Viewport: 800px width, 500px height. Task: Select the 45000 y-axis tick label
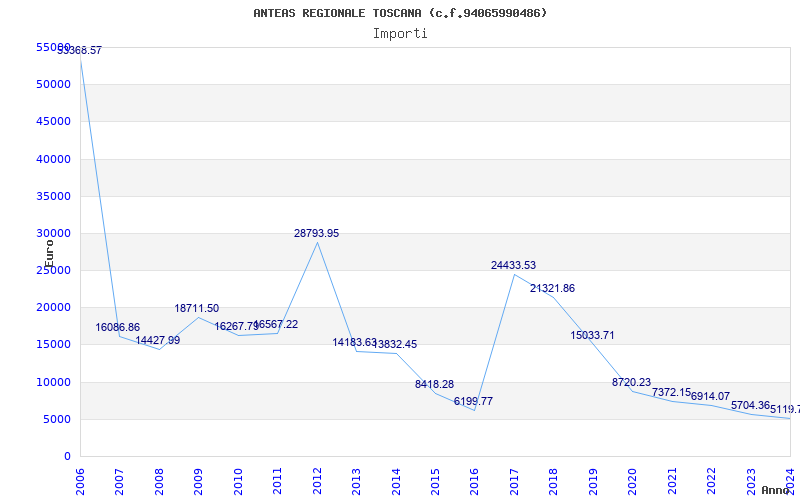[x=54, y=121]
